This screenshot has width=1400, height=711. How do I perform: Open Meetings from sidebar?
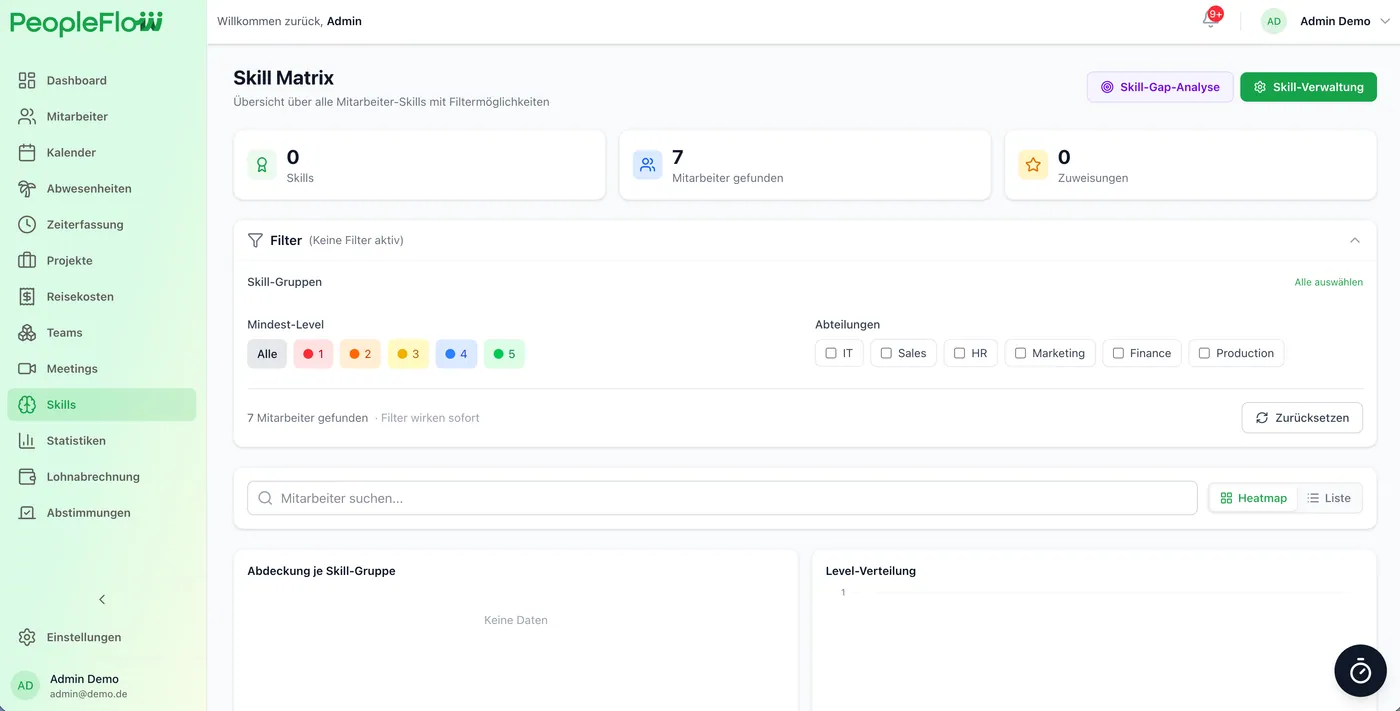click(101, 368)
